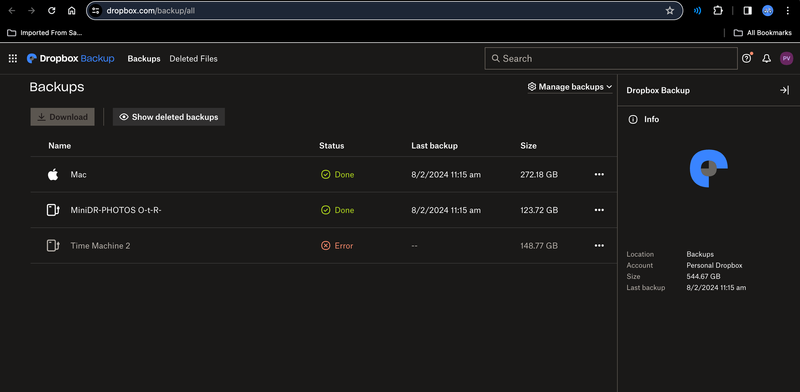Image resolution: width=800 pixels, height=392 pixels.
Task: Click the site information icon in address bar
Action: 96,11
